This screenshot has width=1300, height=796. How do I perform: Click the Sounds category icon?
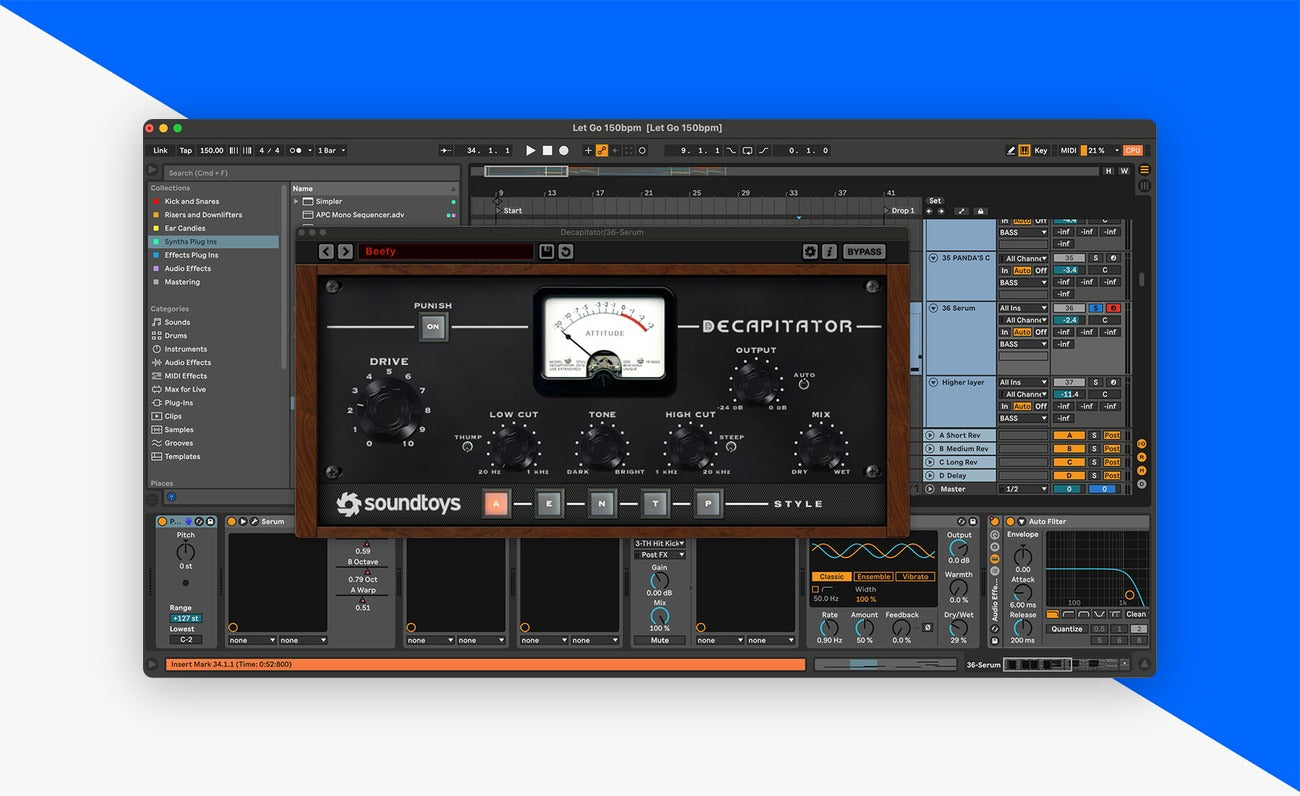pyautogui.click(x=157, y=322)
